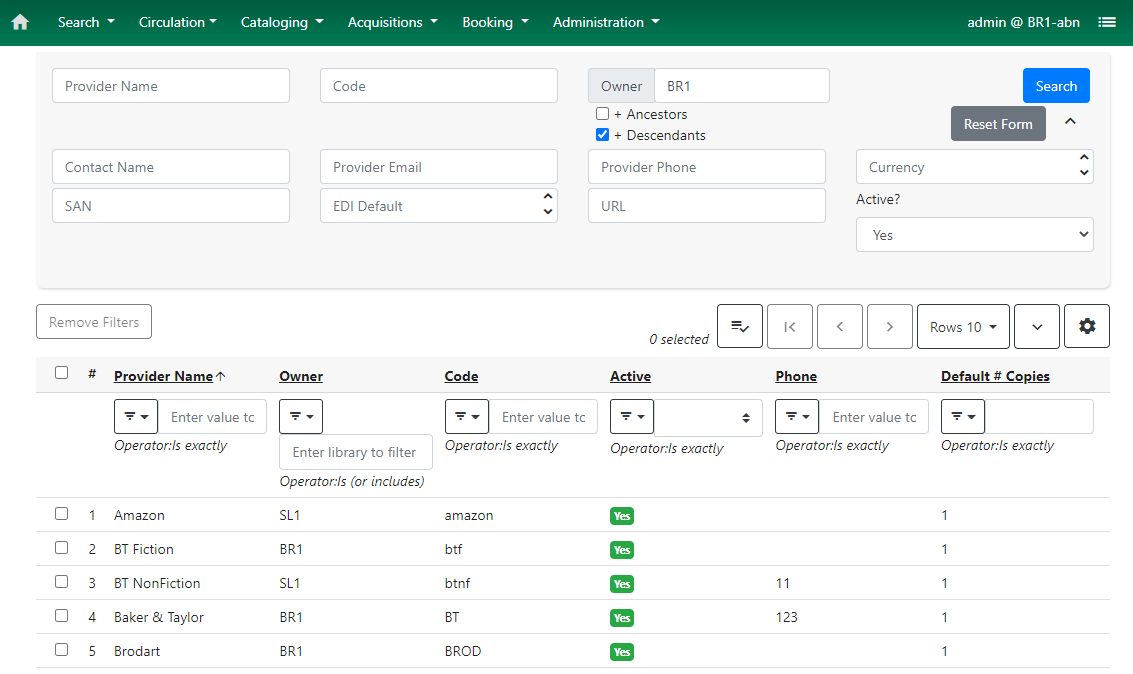Open the Active column filter icon
This screenshot has height=674, width=1133.
(x=631, y=415)
